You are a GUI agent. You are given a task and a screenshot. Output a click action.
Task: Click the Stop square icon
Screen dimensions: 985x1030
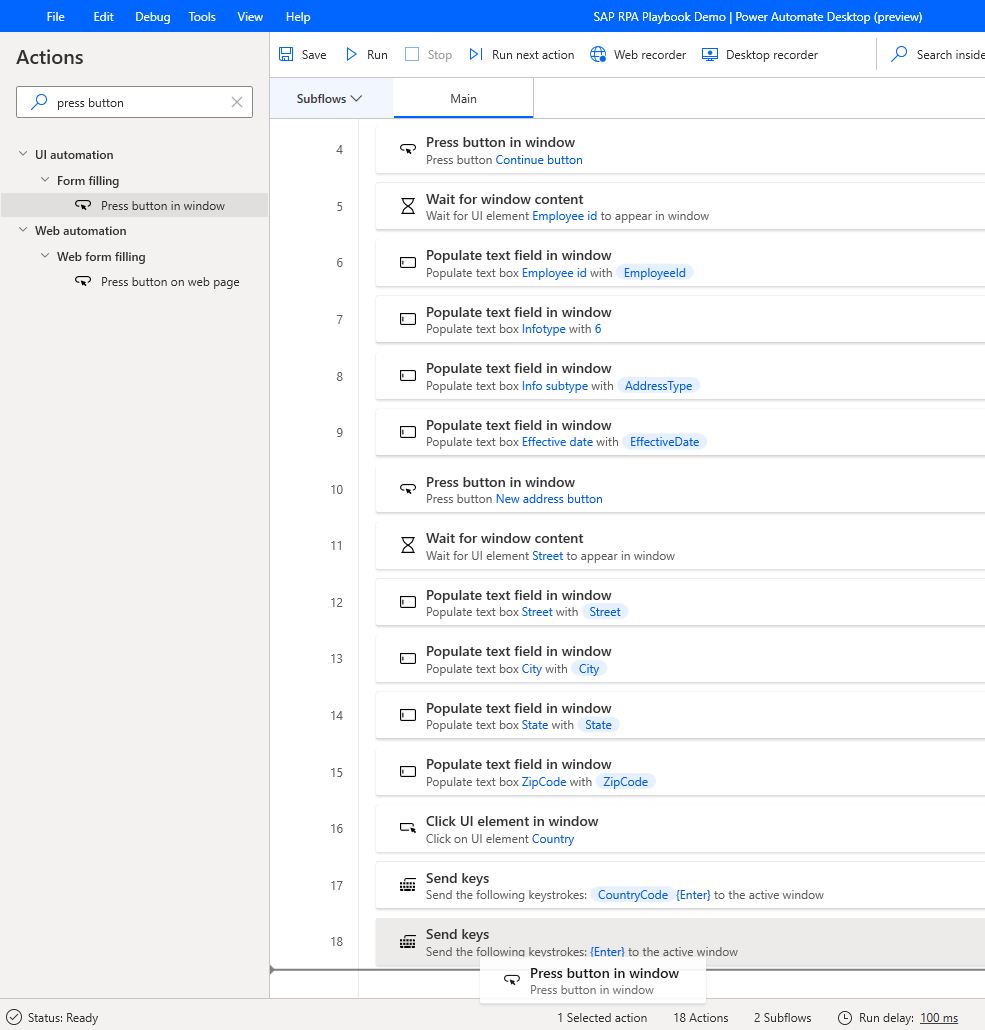click(412, 55)
